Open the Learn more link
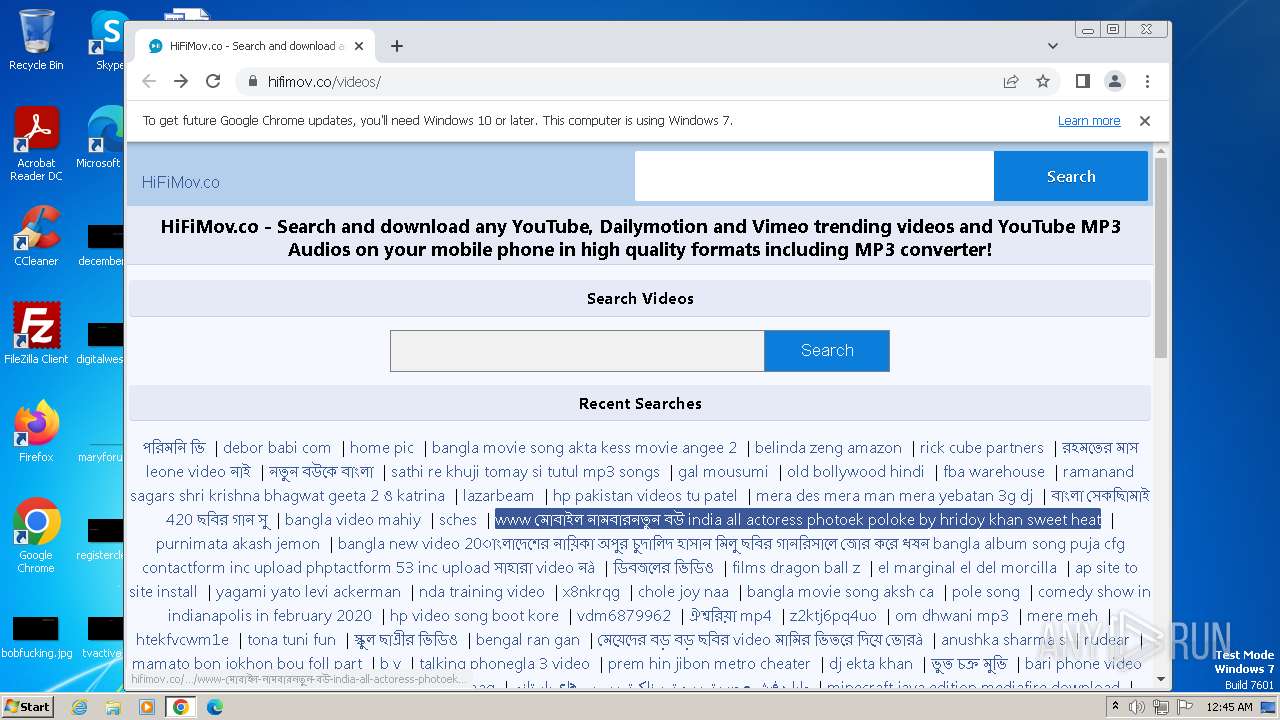Screen dimensions: 1280x720 (x=1089, y=121)
